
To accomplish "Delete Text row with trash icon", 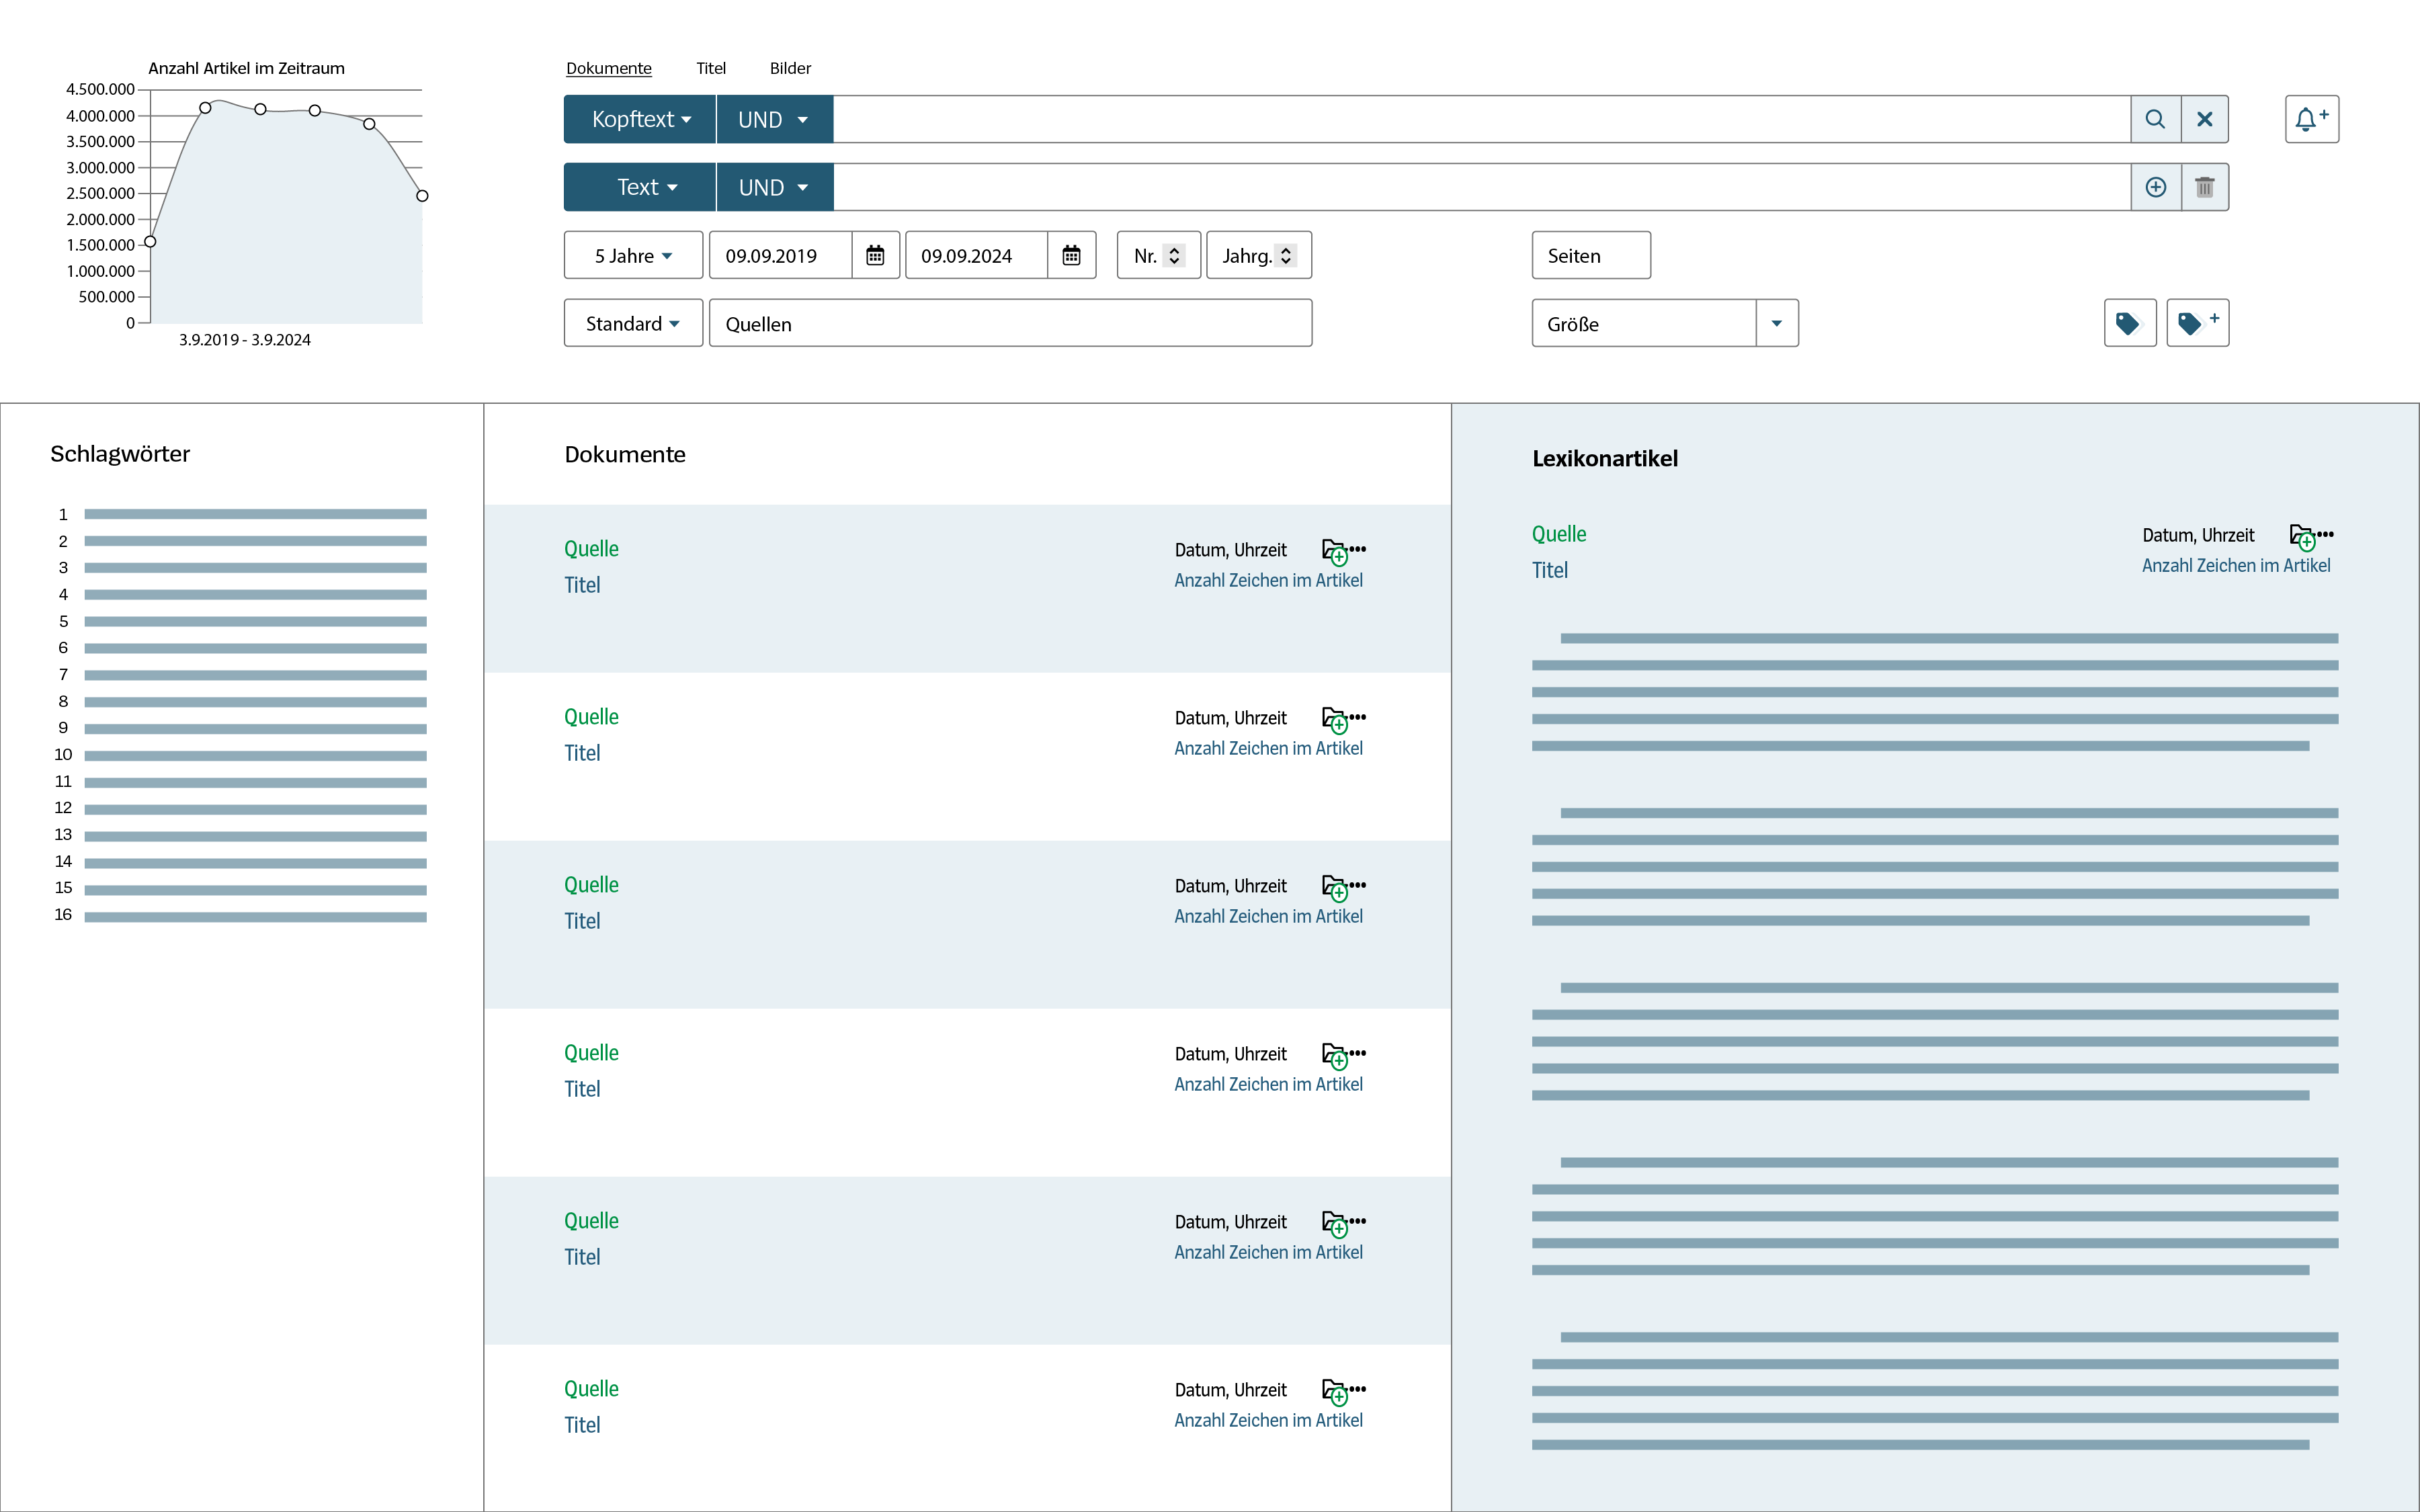I will (2204, 187).
